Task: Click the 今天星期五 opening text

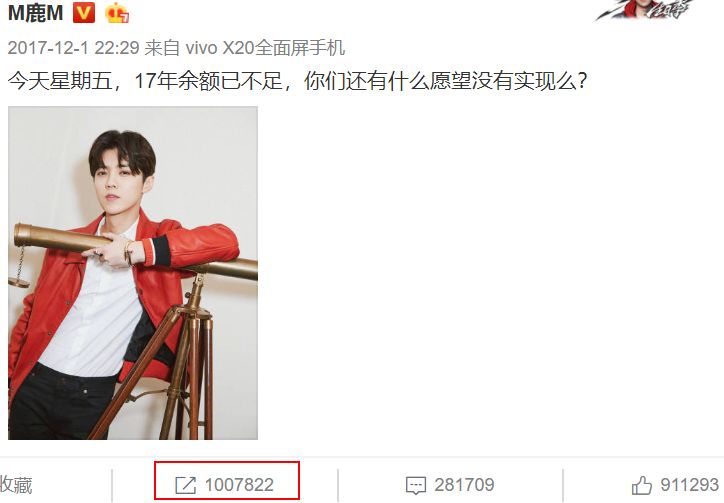Action: [x=60, y=81]
